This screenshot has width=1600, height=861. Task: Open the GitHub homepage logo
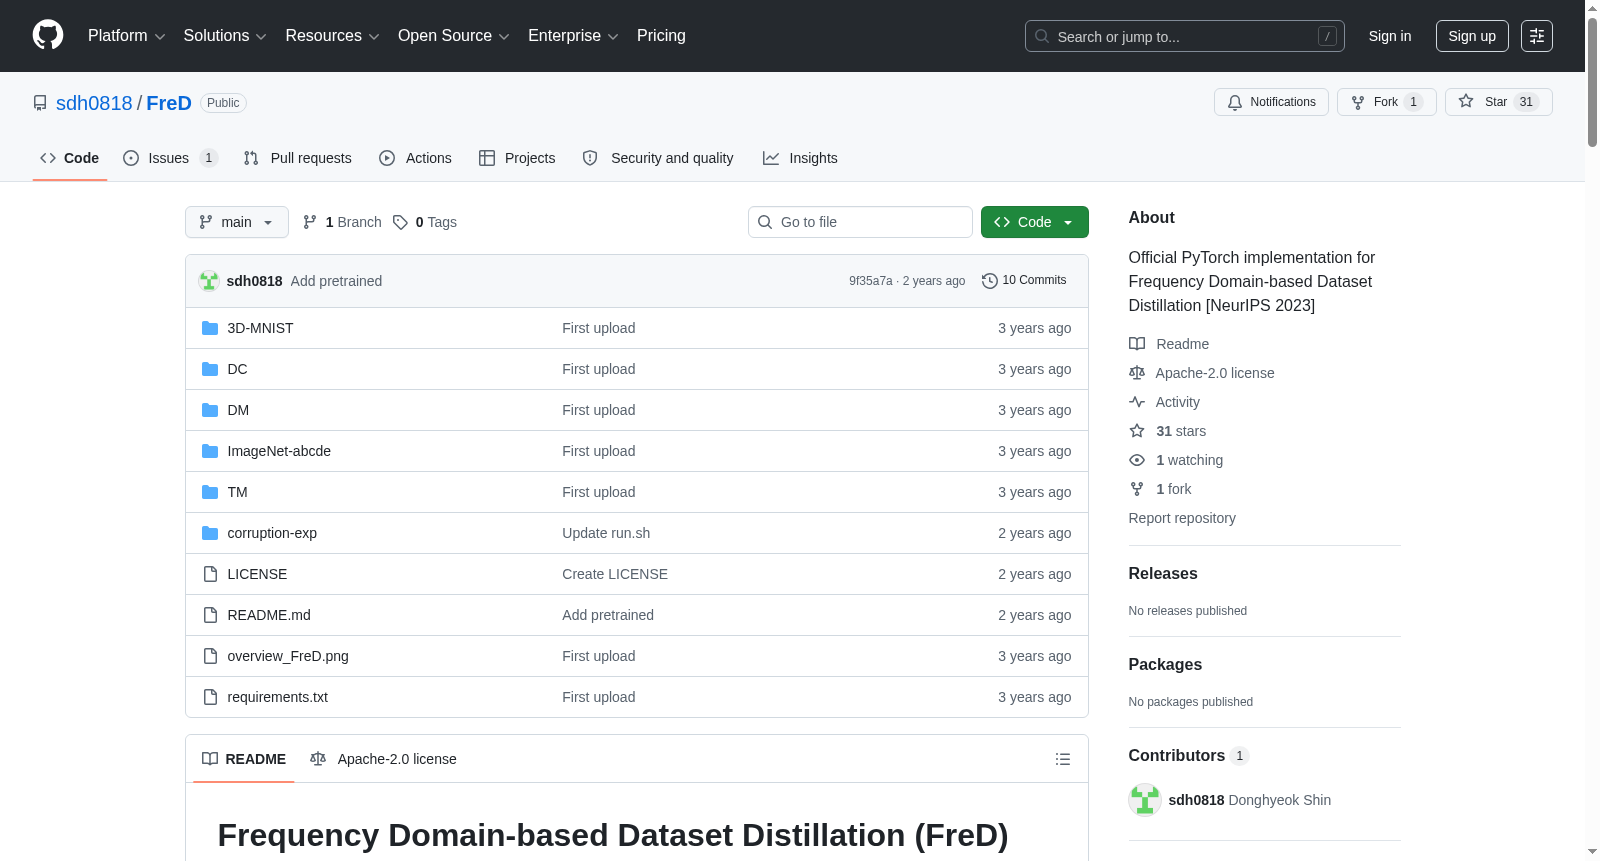coord(48,35)
